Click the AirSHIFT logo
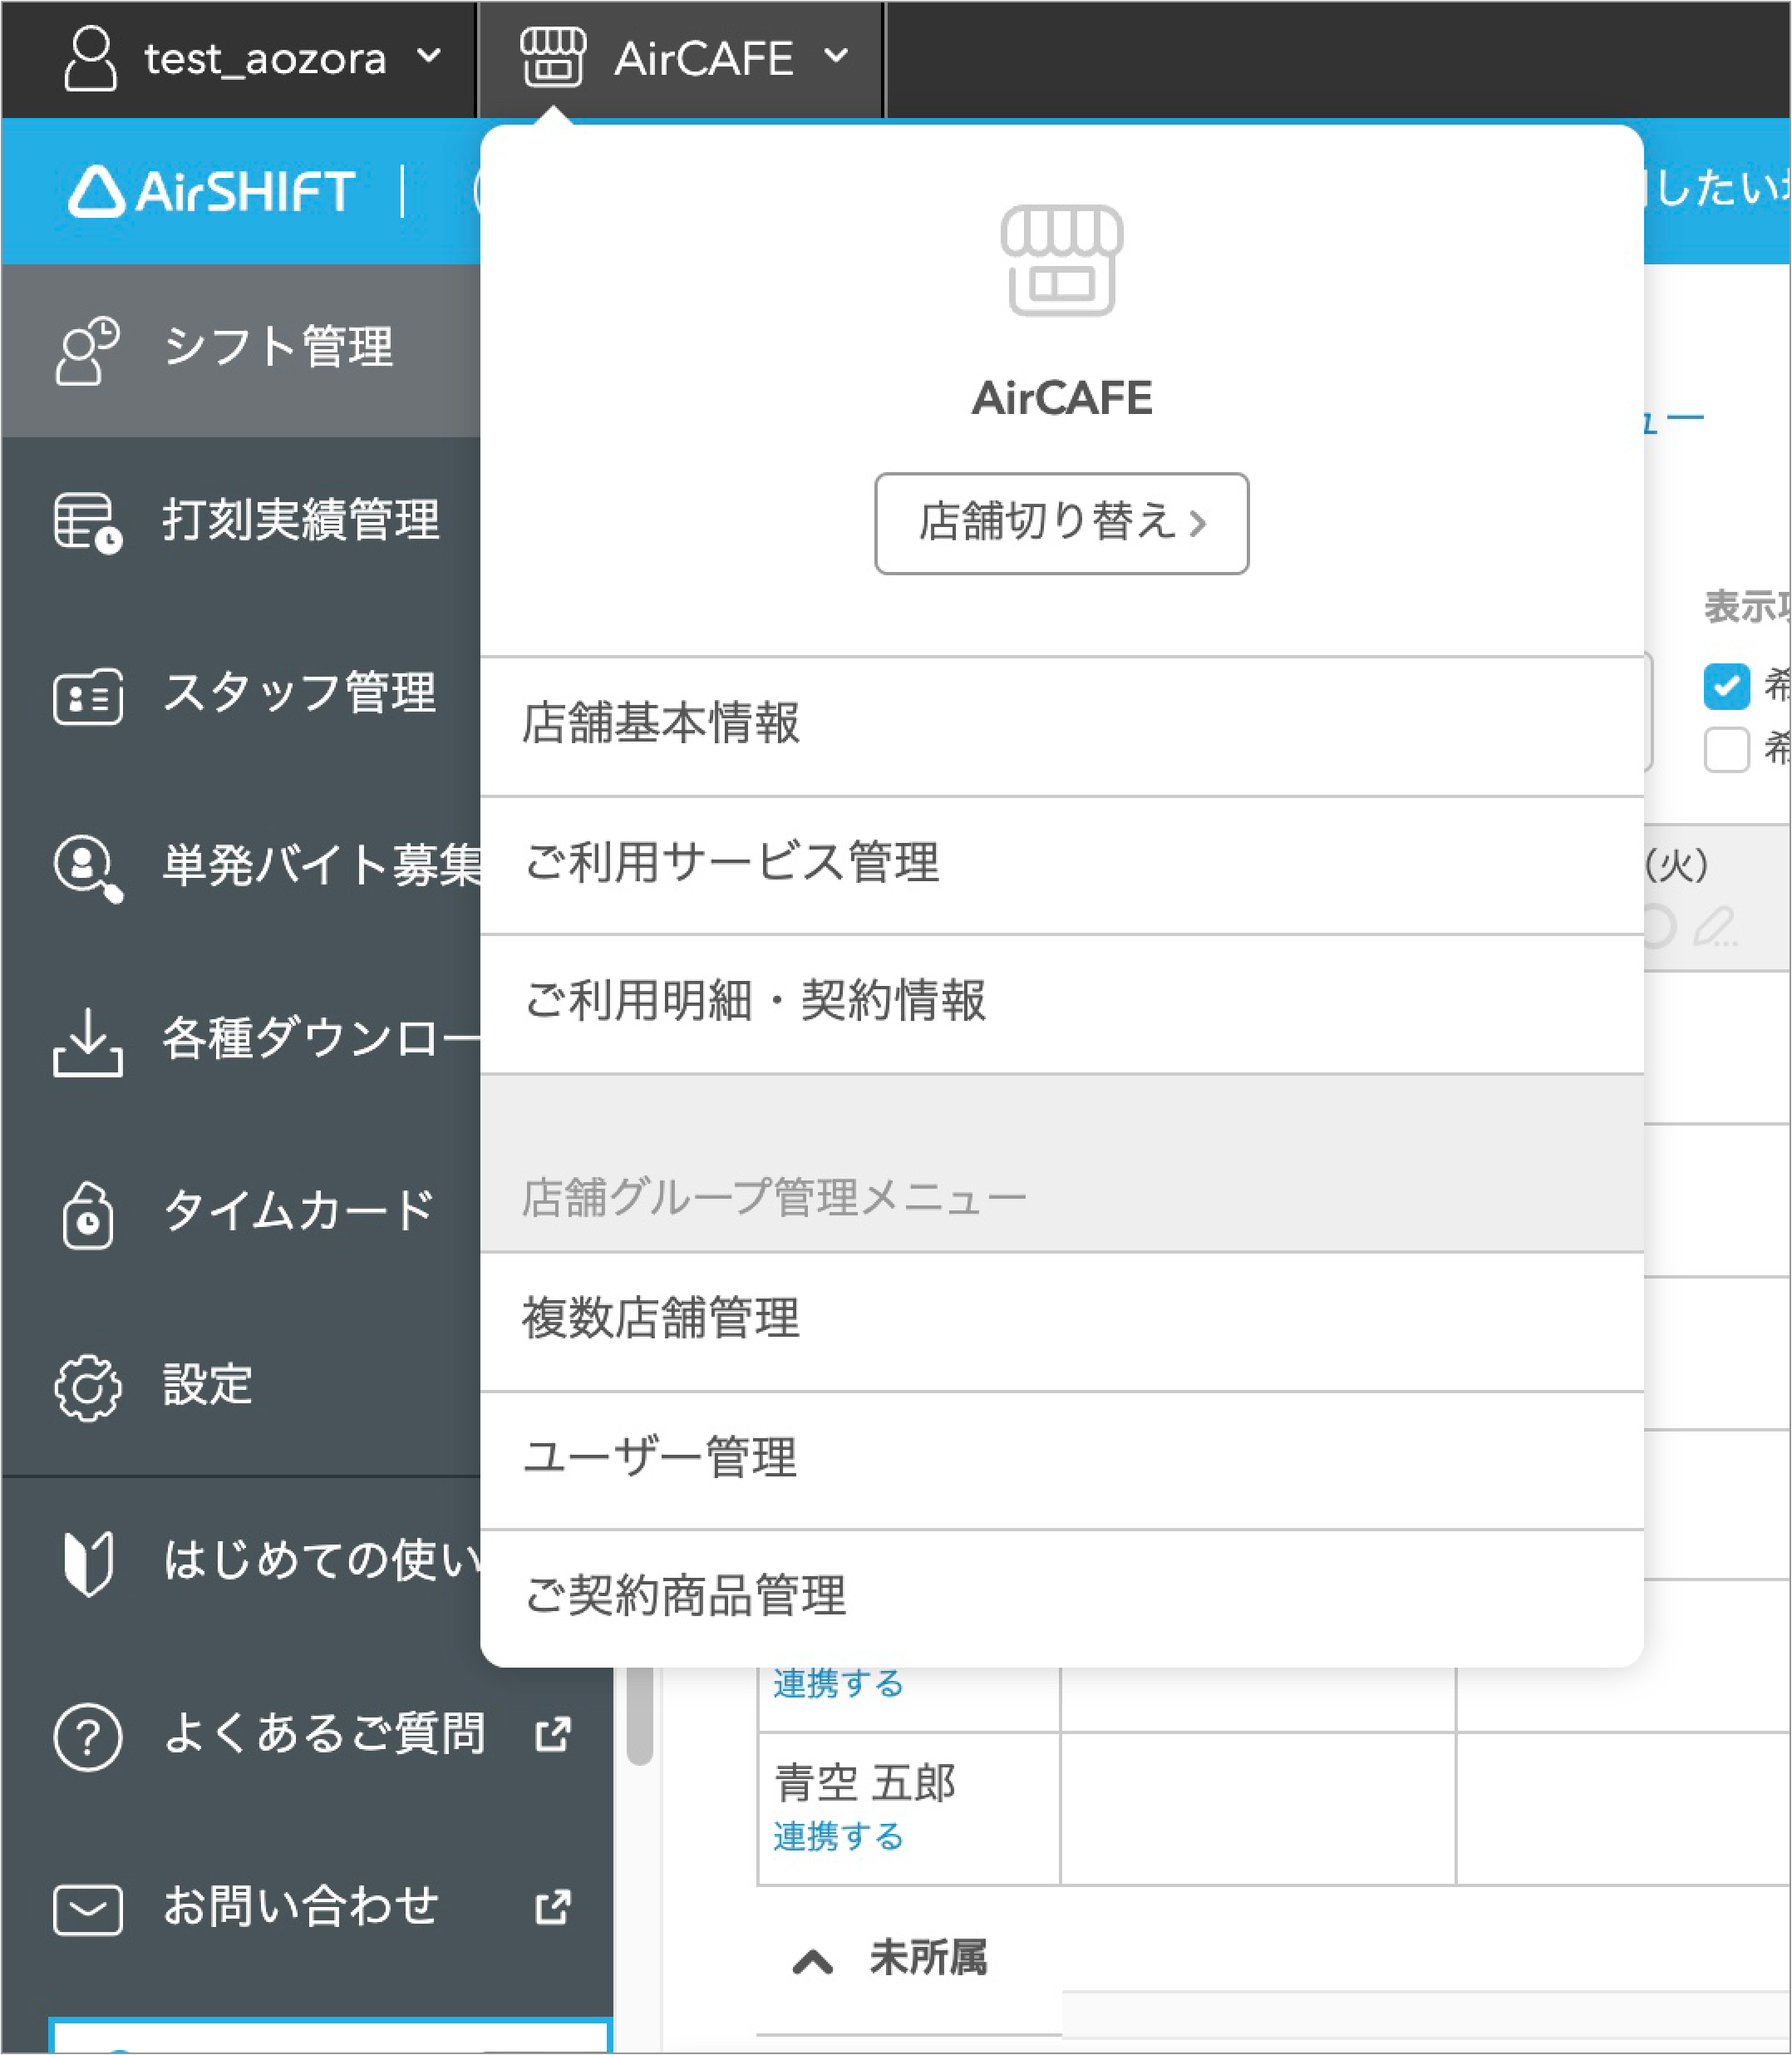The image size is (1792, 2055). pos(211,190)
